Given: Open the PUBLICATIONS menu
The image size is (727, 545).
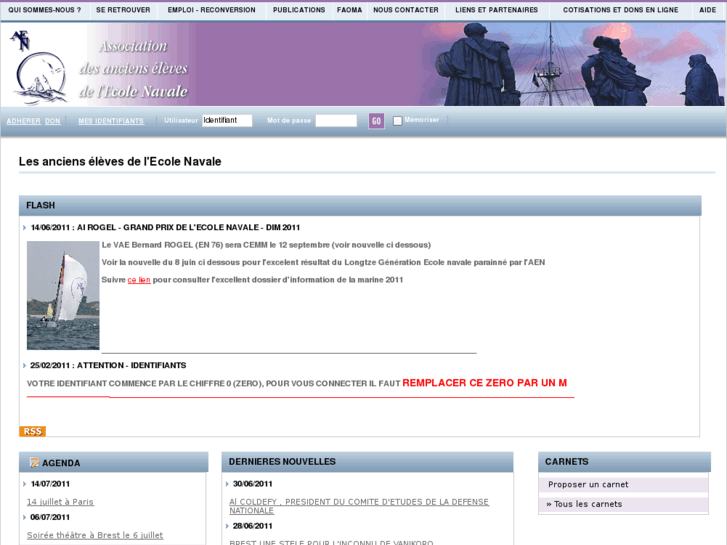Looking at the screenshot, I should pyautogui.click(x=299, y=10).
